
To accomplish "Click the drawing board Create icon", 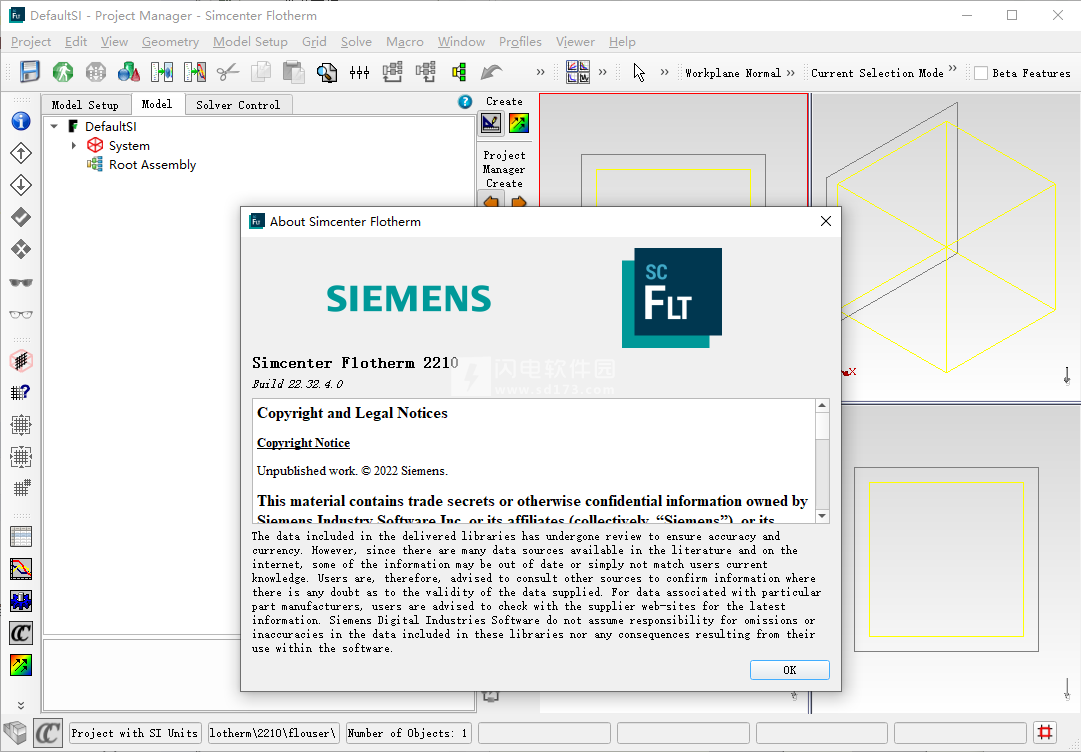I will (491, 123).
